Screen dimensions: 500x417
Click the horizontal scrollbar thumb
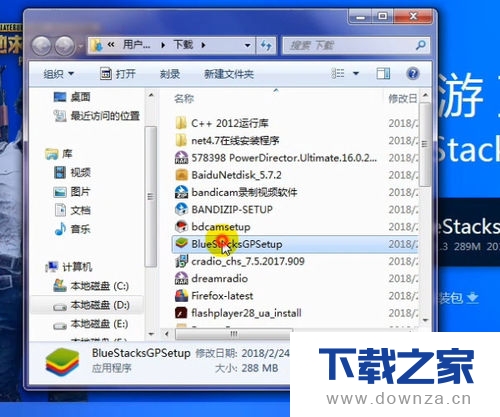233,334
